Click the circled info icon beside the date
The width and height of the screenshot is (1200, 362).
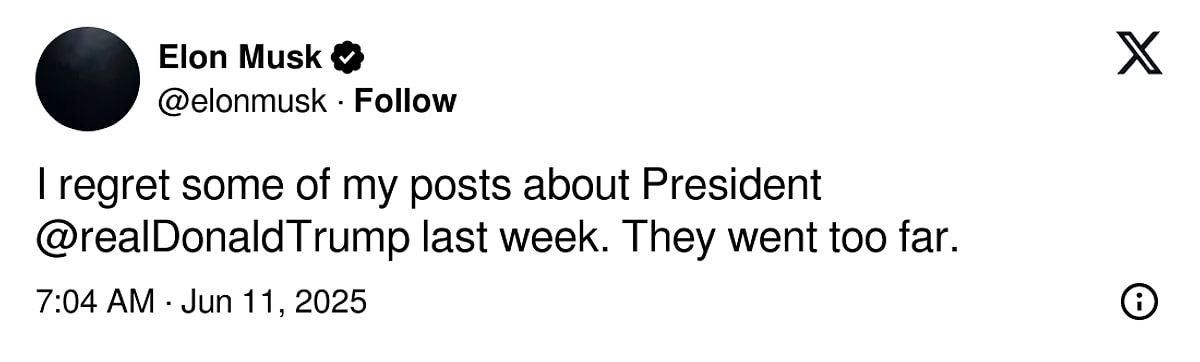coord(1140,301)
